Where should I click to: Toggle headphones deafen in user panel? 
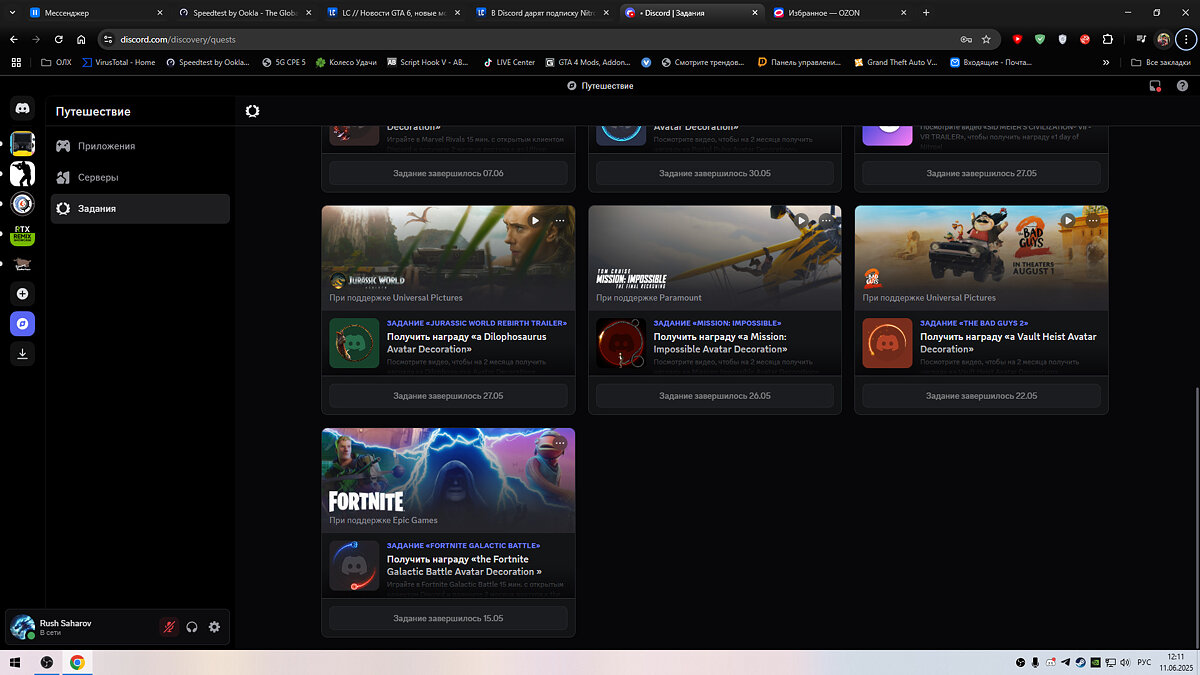192,627
